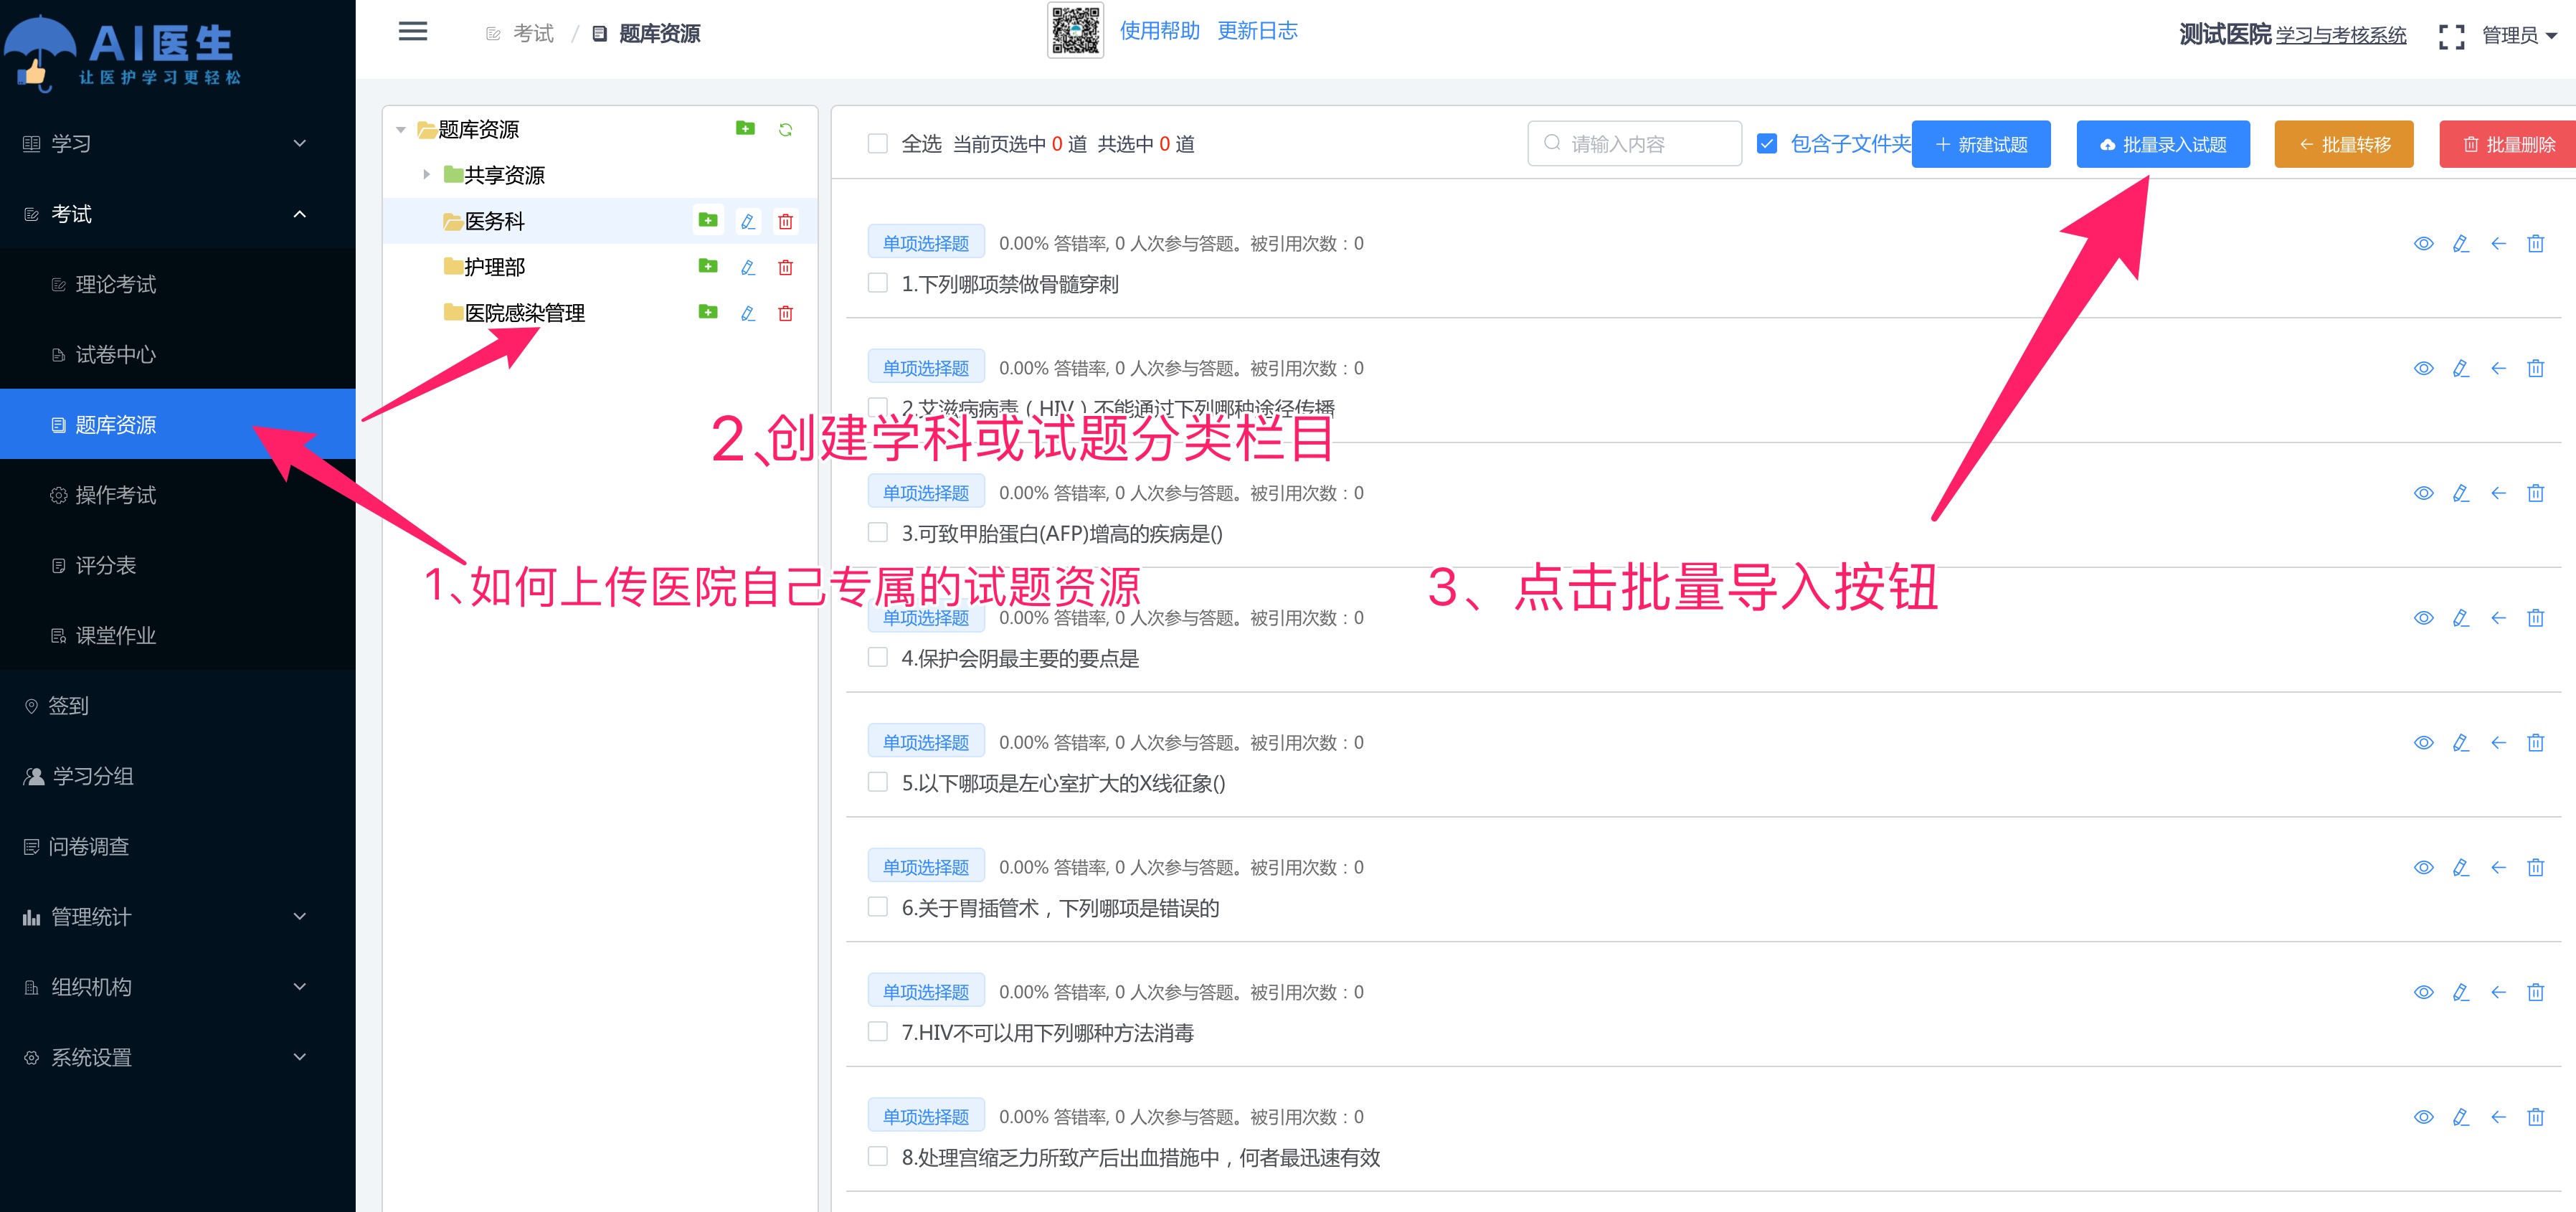Select question 8 宫缩乏力 checkbox
The image size is (2576, 1212).
877,1156
